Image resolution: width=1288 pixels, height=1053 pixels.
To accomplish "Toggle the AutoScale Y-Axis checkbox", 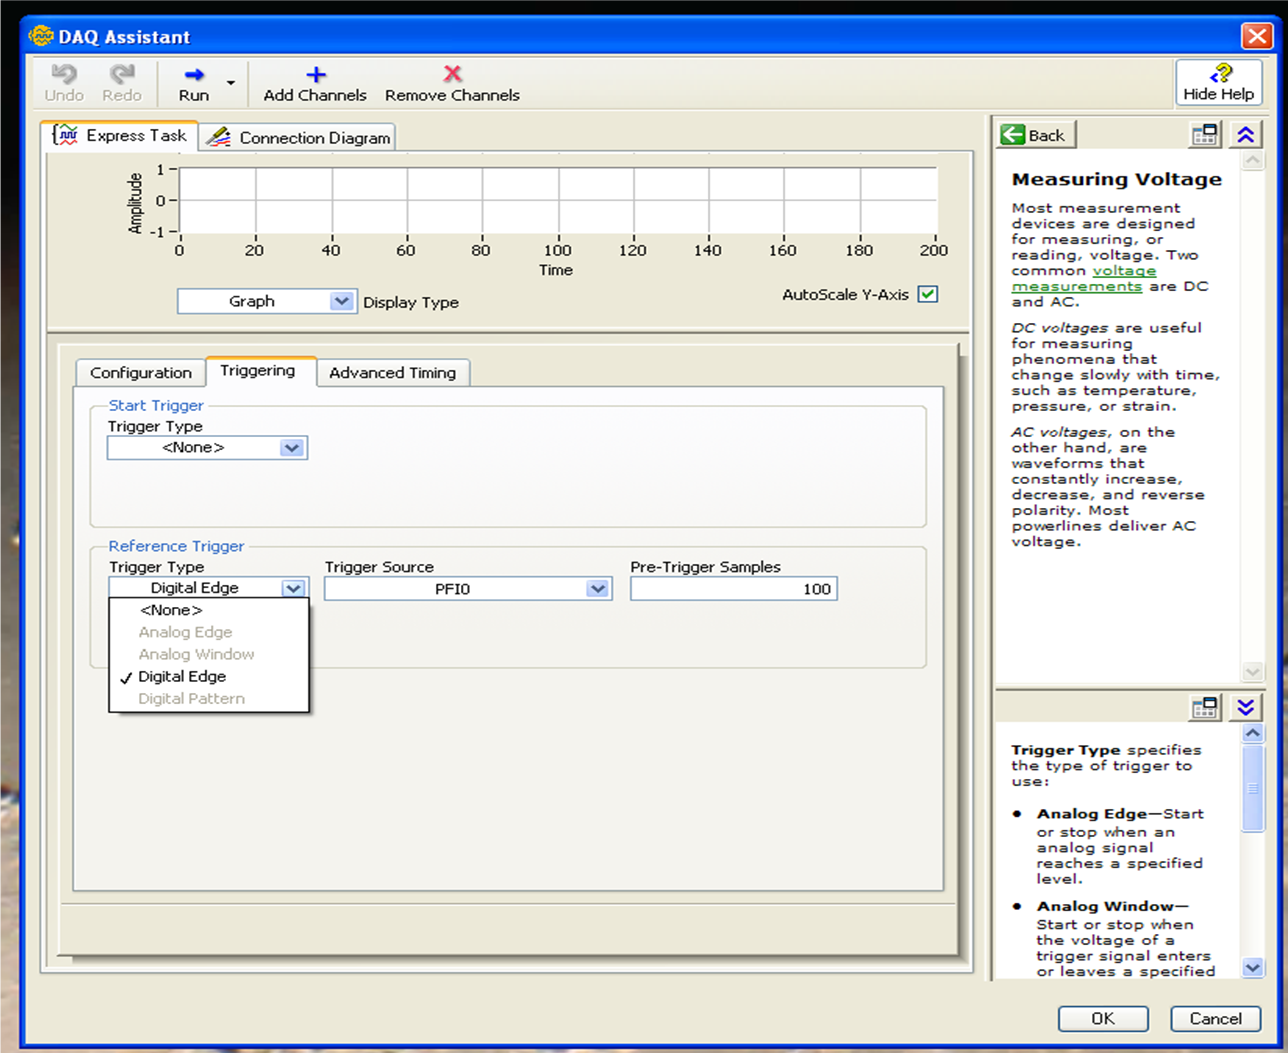I will pyautogui.click(x=928, y=294).
